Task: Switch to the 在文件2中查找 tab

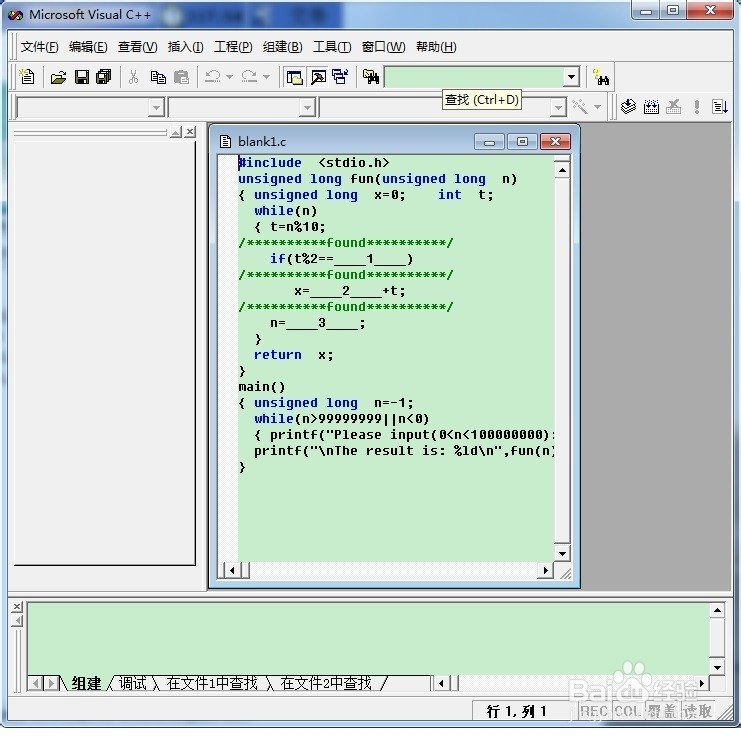Action: pyautogui.click(x=326, y=683)
